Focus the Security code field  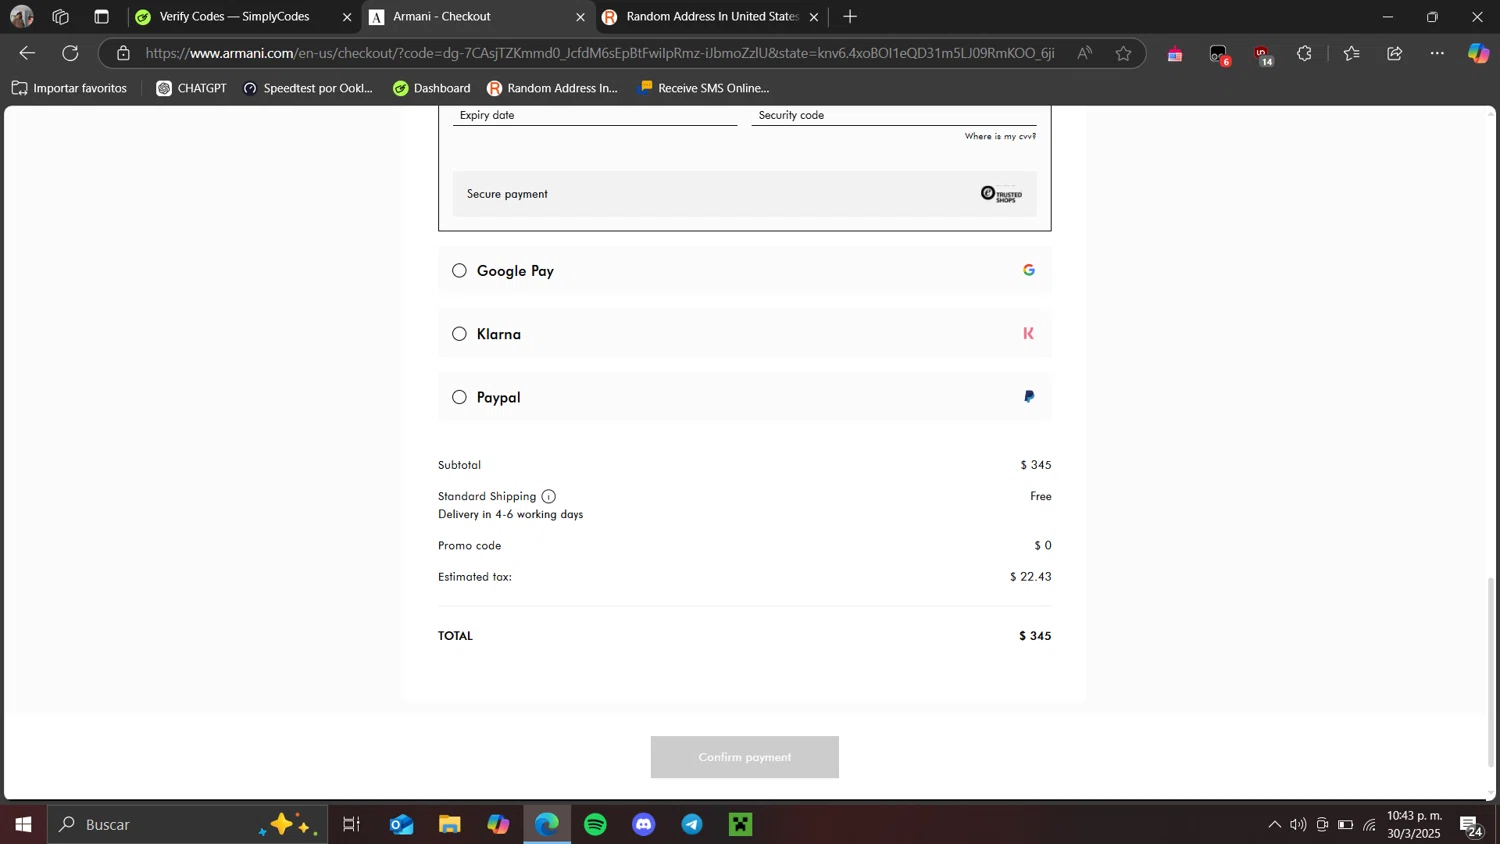(x=894, y=115)
